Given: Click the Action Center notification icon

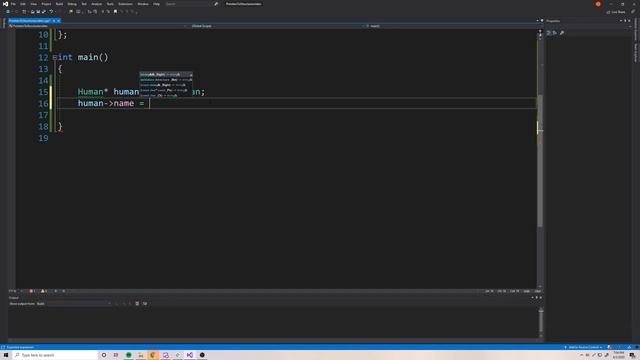Looking at the screenshot, I should 632,356.
